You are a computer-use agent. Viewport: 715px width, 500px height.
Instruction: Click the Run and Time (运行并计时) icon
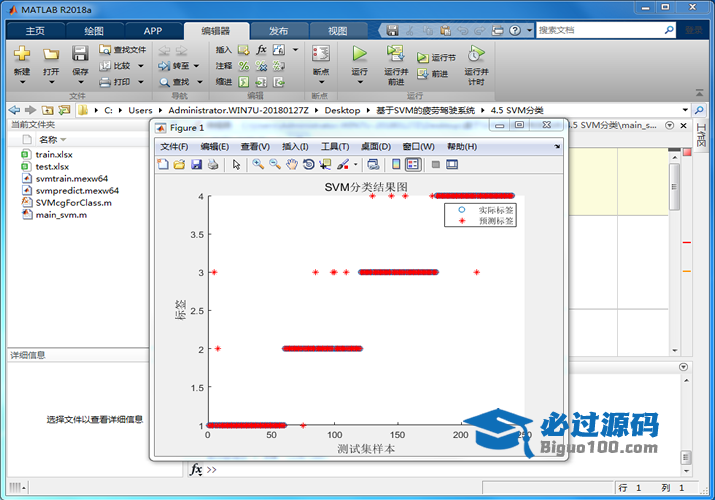[x=476, y=53]
